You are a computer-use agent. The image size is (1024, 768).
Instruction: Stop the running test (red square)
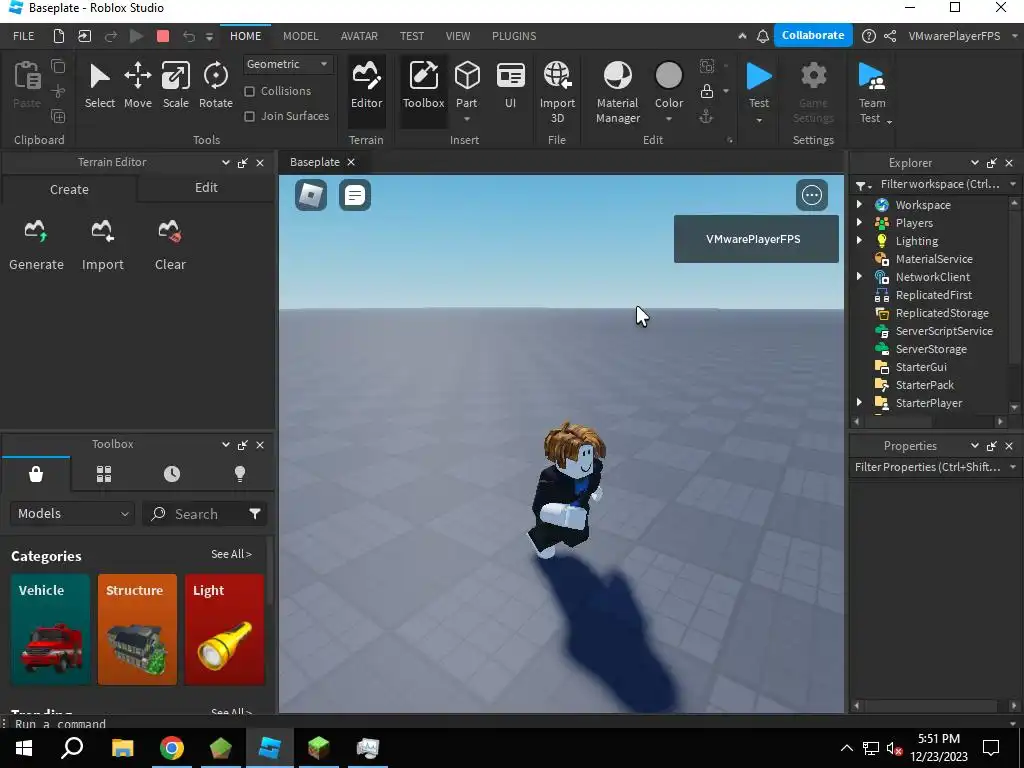click(163, 36)
